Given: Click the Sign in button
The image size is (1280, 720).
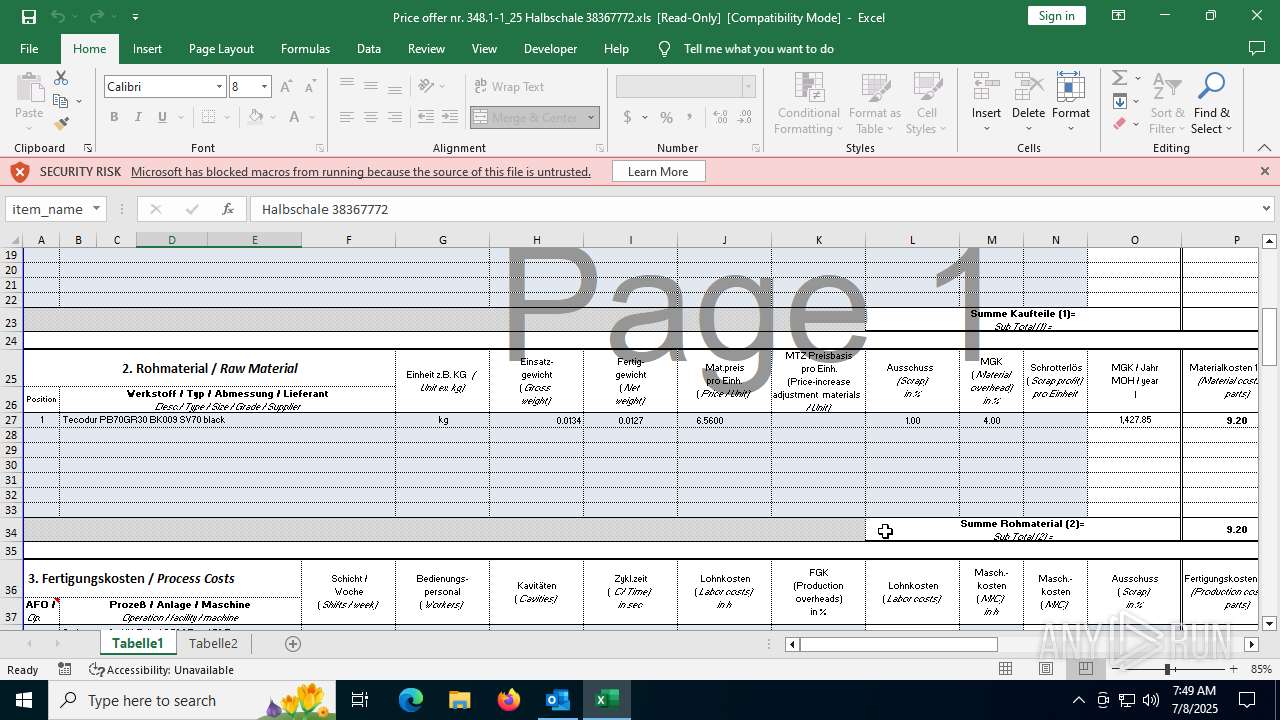Looking at the screenshot, I should [1056, 16].
